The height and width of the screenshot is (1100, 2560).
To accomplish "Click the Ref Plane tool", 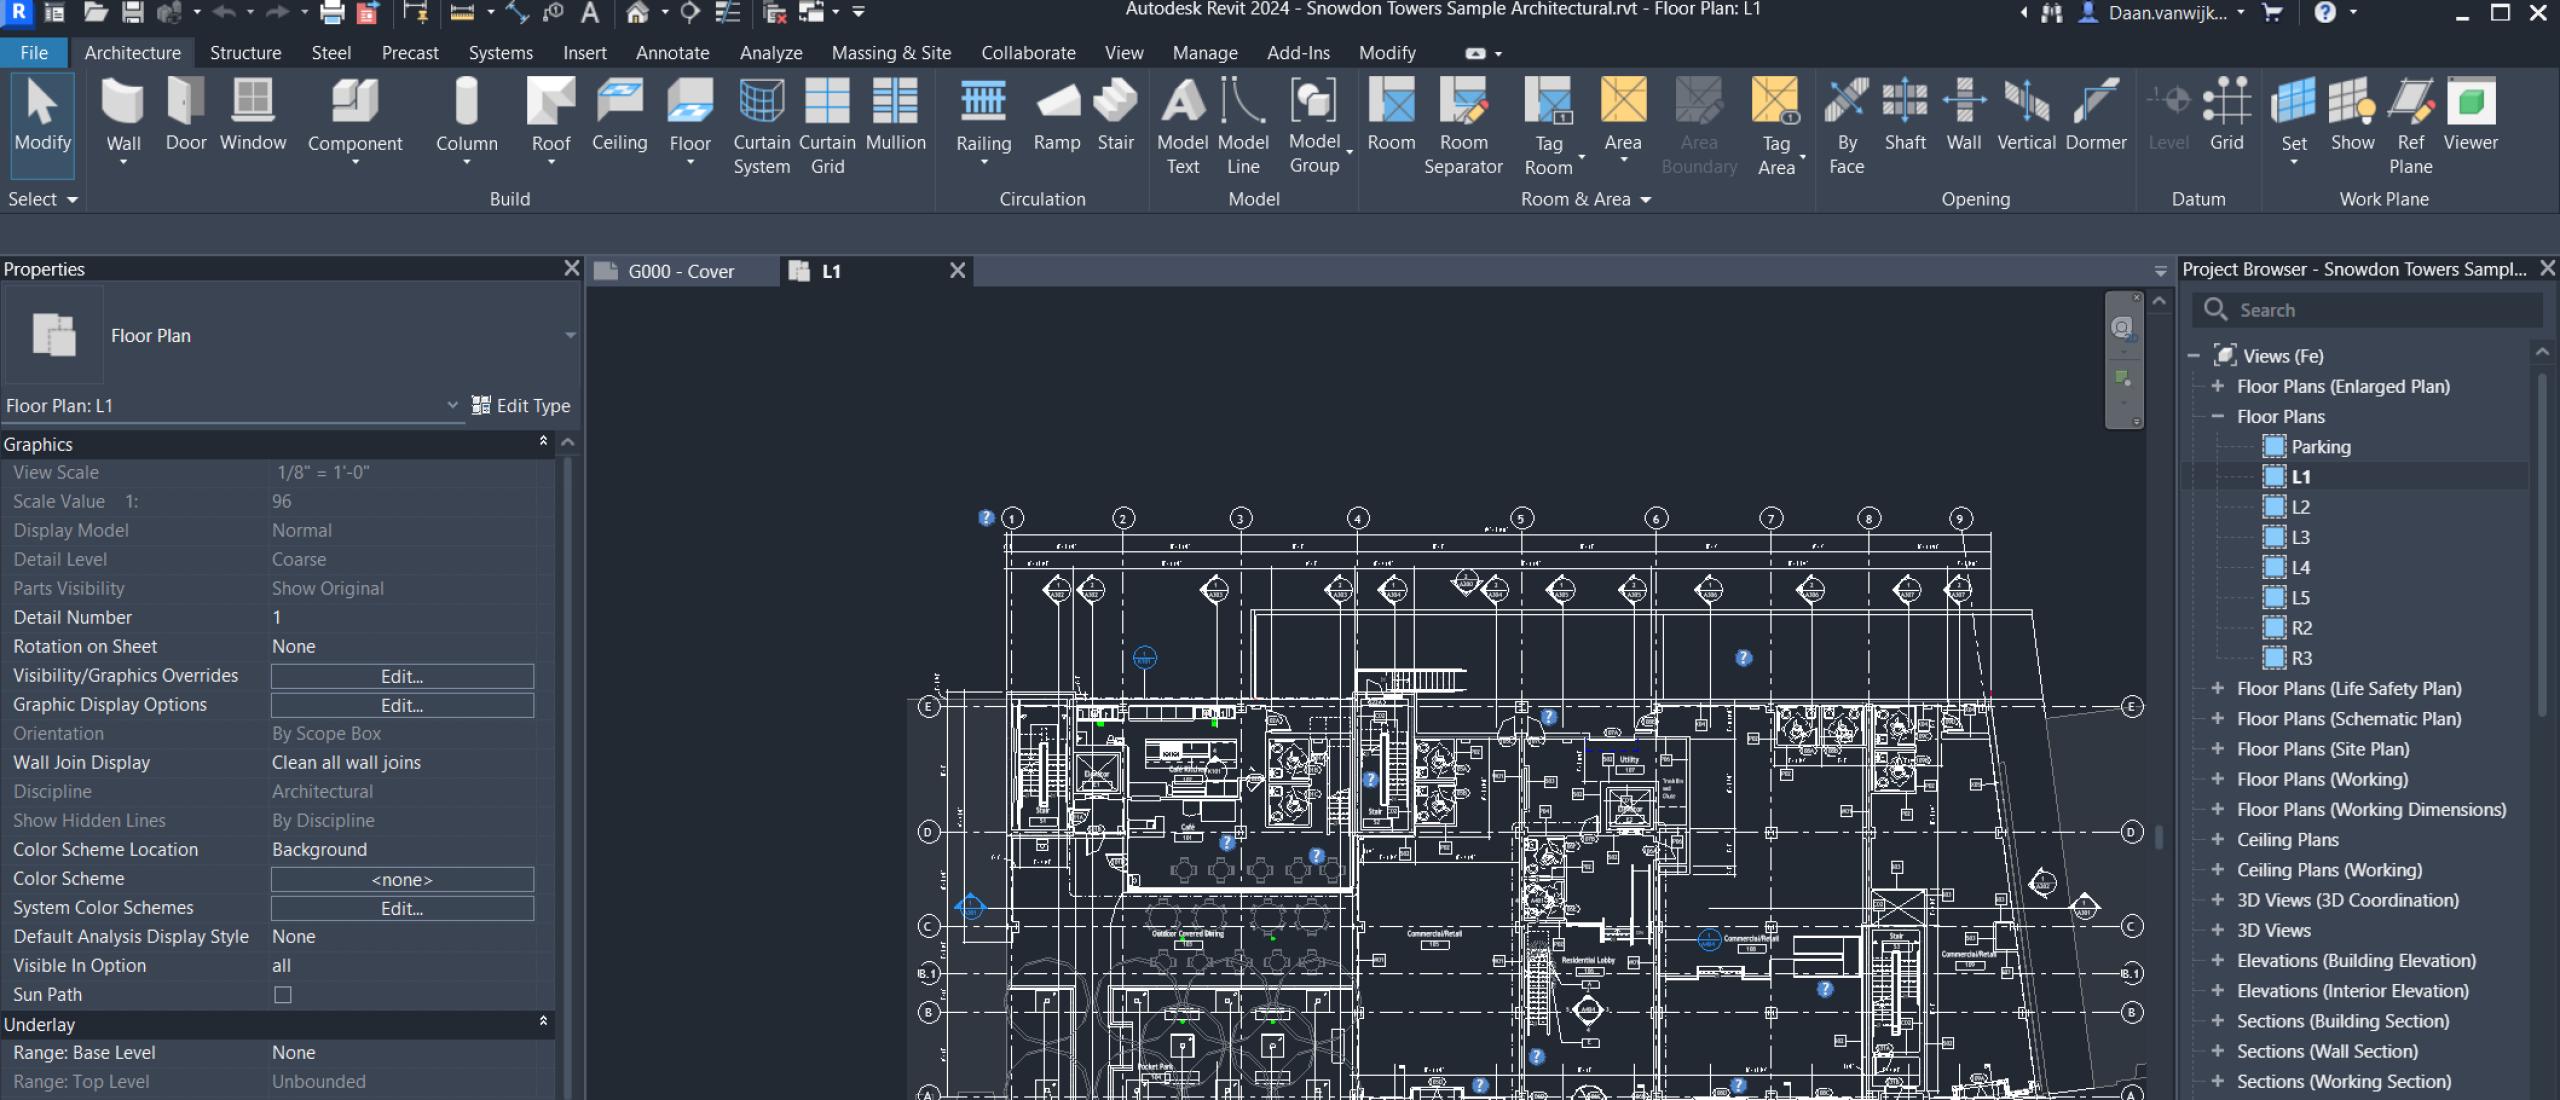I will coord(2410,126).
